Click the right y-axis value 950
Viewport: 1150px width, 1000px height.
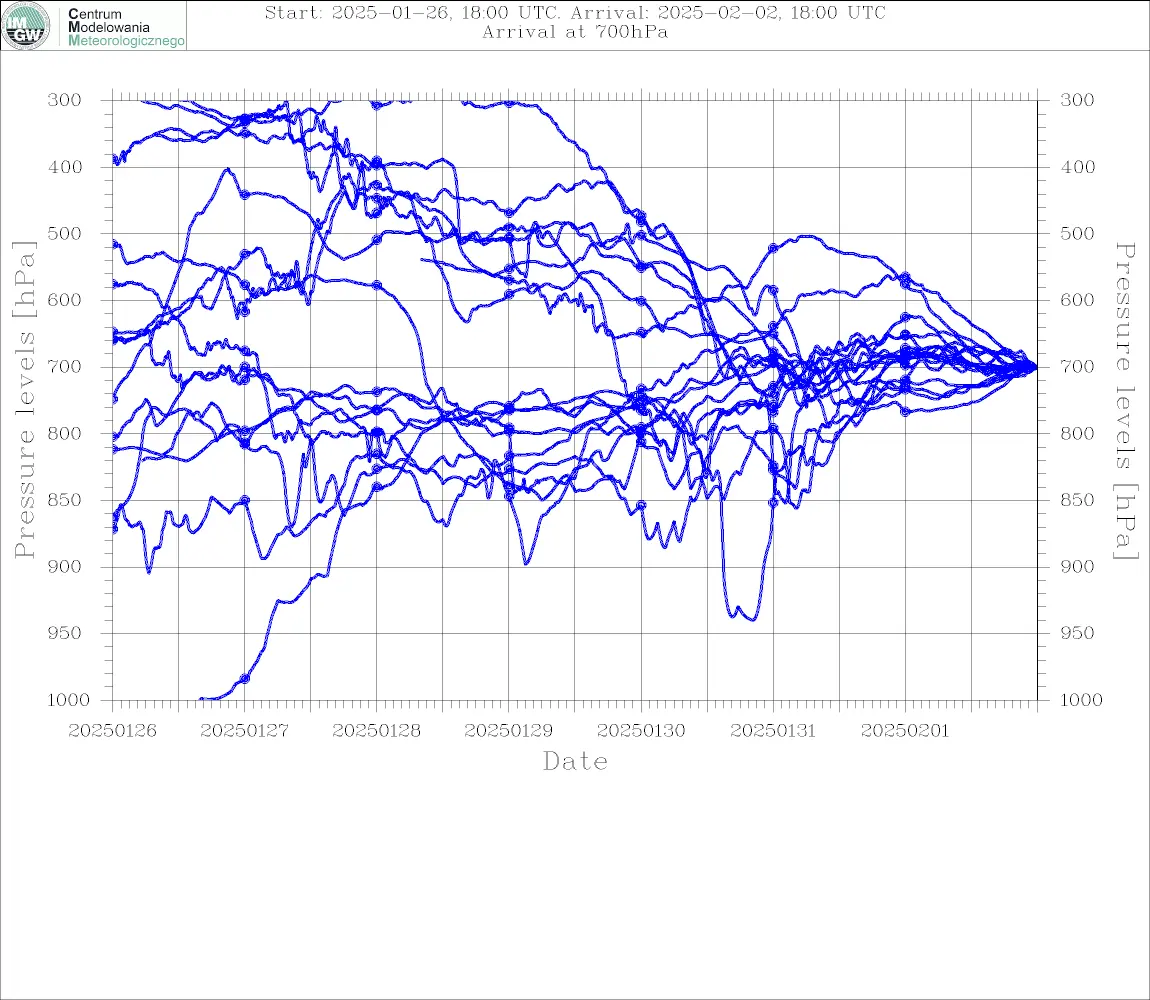click(1077, 632)
